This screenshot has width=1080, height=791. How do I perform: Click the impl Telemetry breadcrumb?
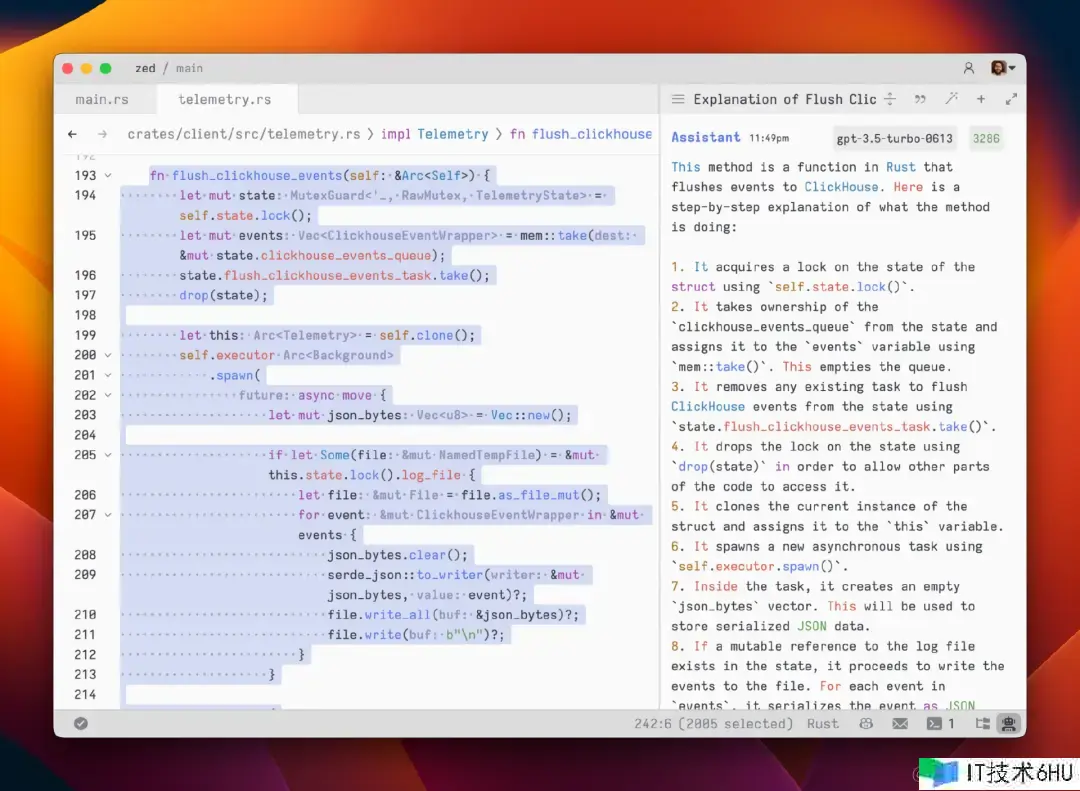point(435,134)
